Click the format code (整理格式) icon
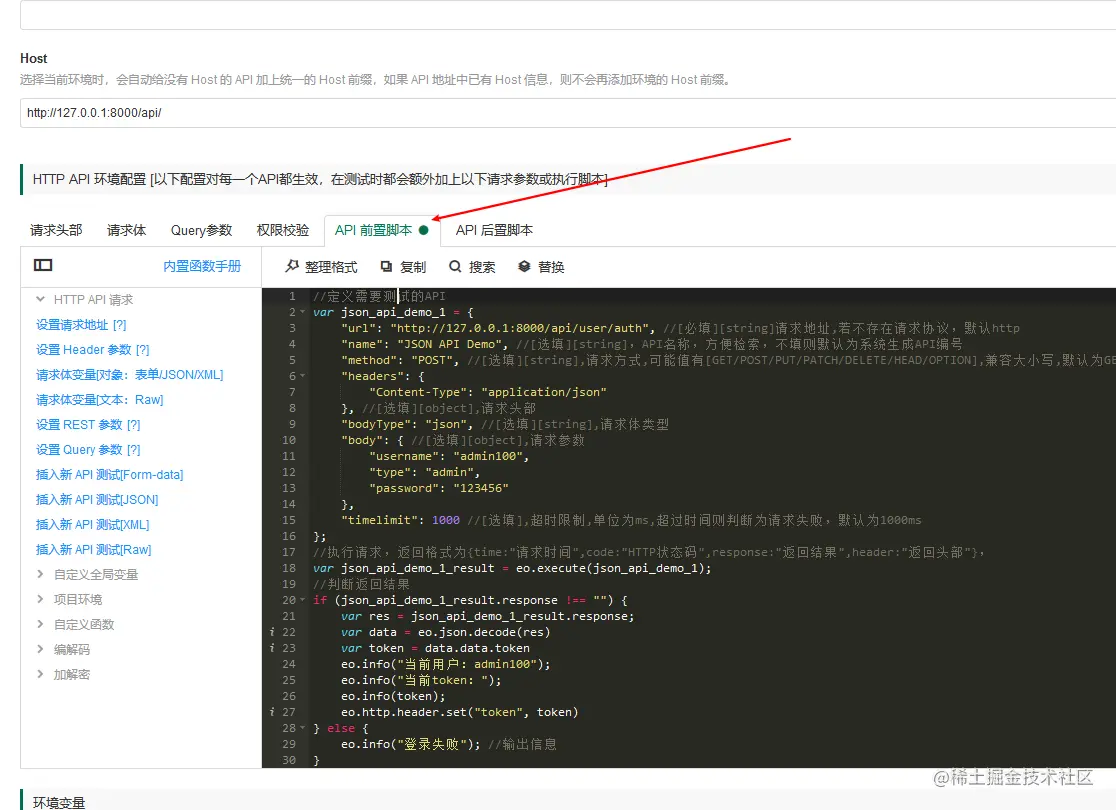 pos(292,266)
